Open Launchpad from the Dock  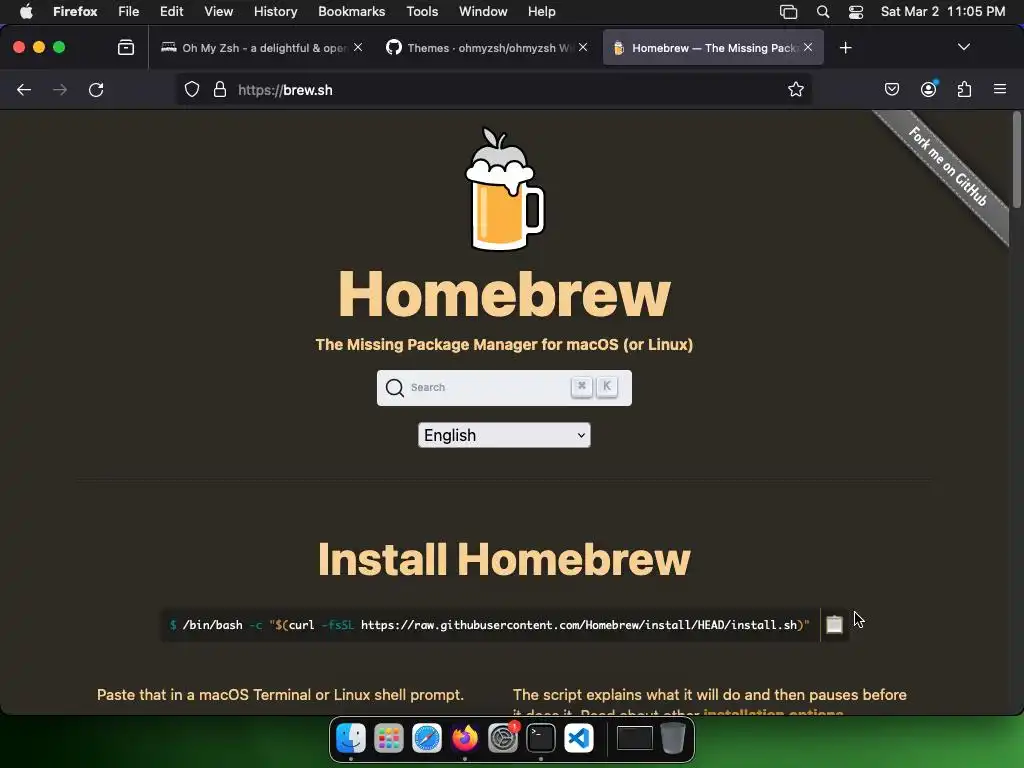[389, 738]
